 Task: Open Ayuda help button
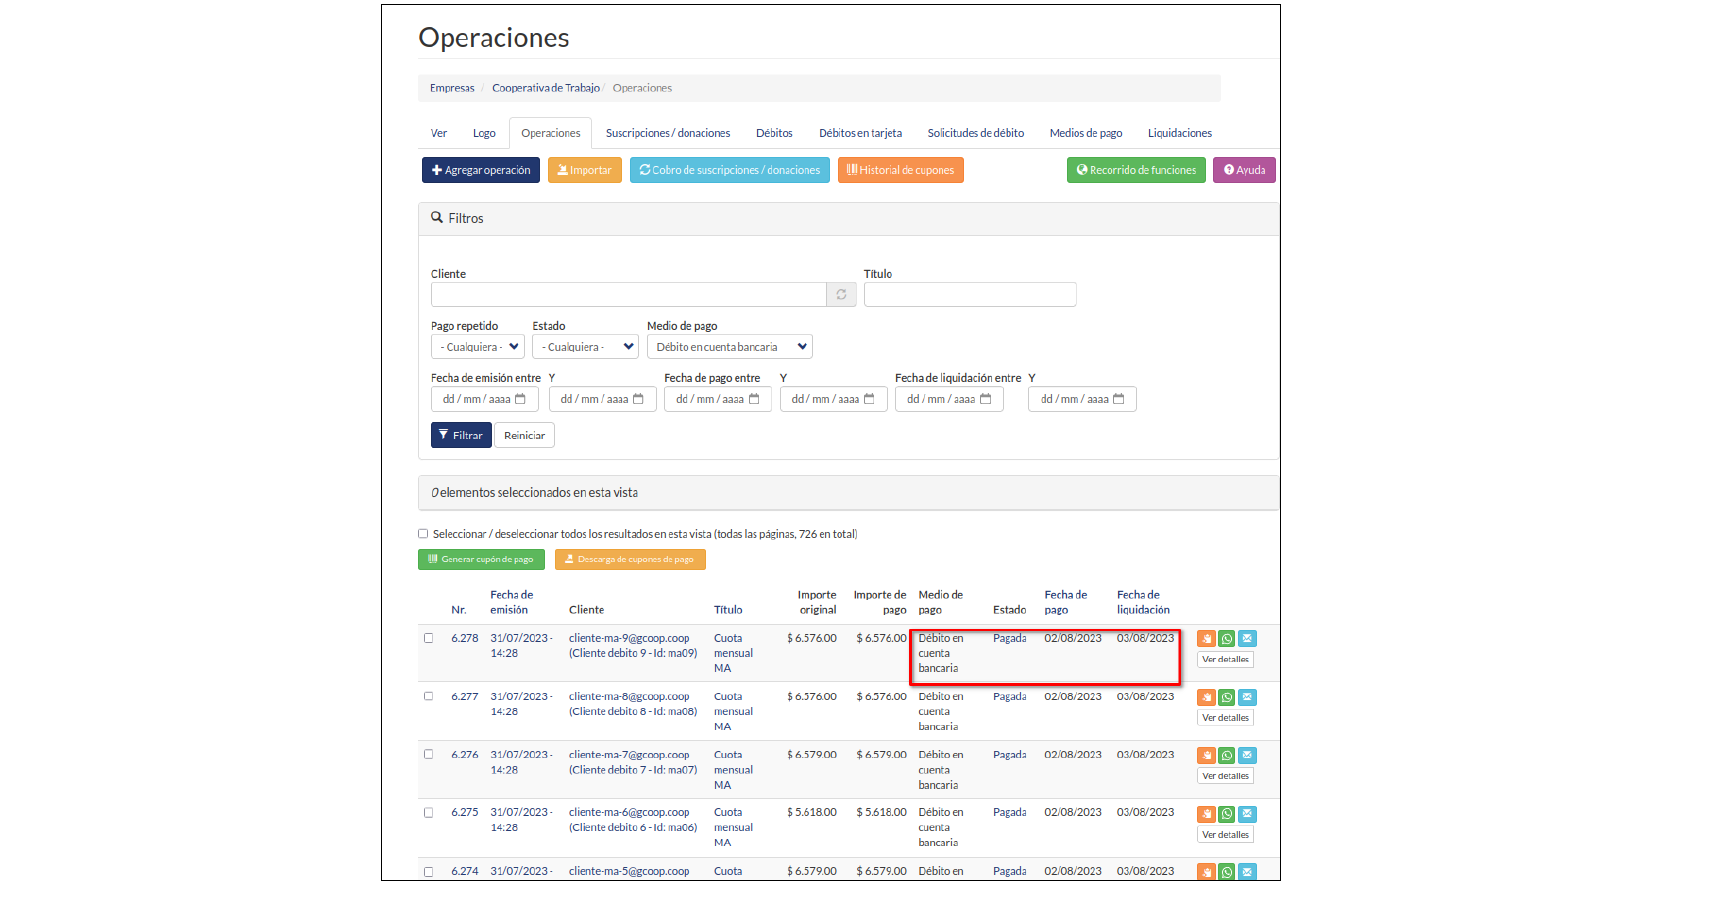tap(1244, 170)
